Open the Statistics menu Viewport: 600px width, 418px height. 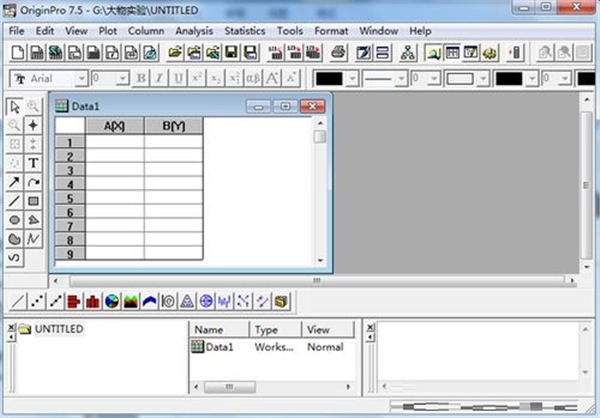(245, 31)
